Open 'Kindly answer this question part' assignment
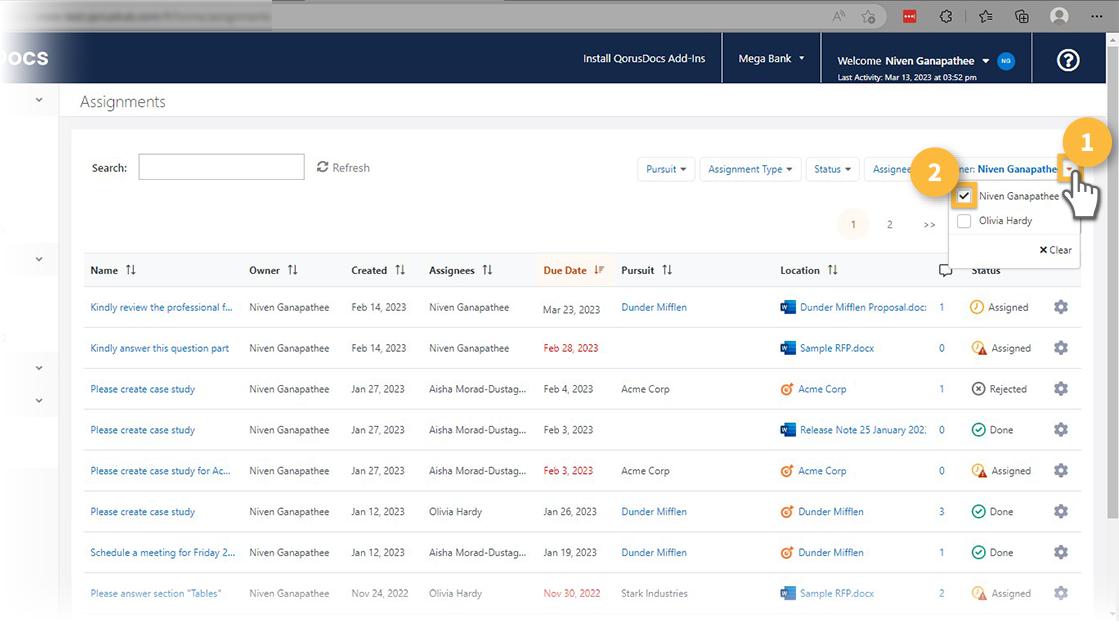Viewport: 1119px width, 624px height. click(159, 348)
